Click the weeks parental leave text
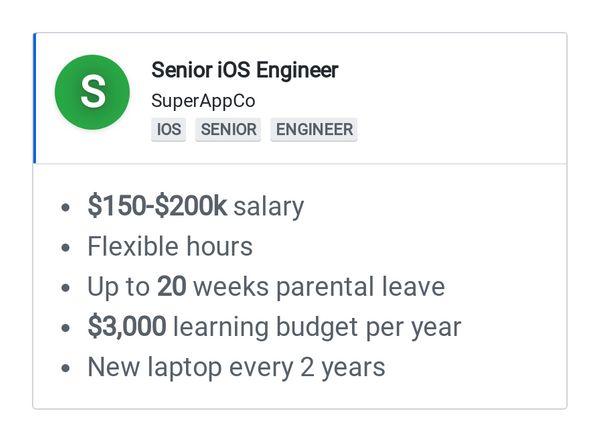600x442 pixels. pyautogui.click(x=319, y=287)
